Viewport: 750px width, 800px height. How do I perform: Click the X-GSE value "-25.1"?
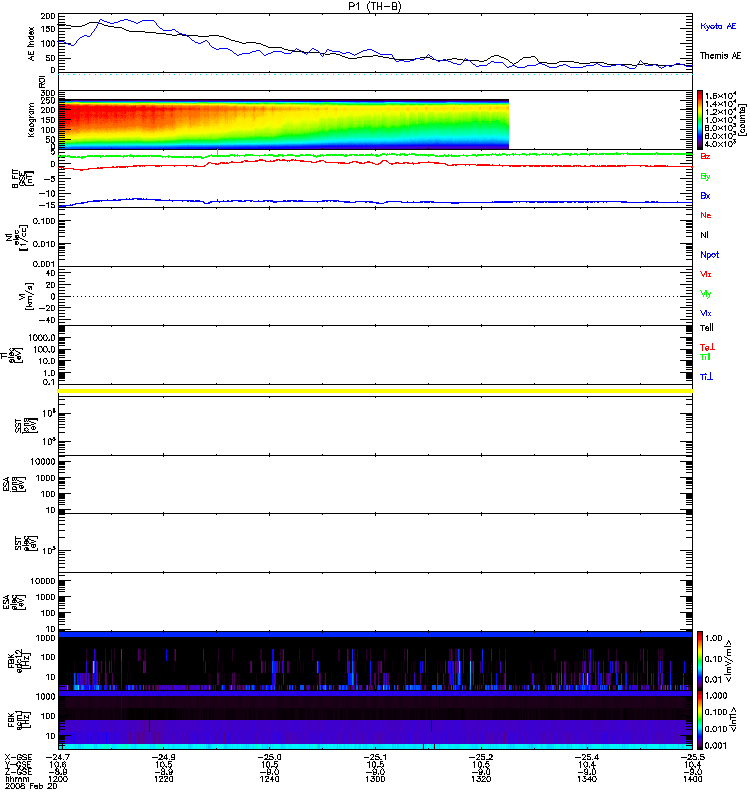(x=375, y=757)
